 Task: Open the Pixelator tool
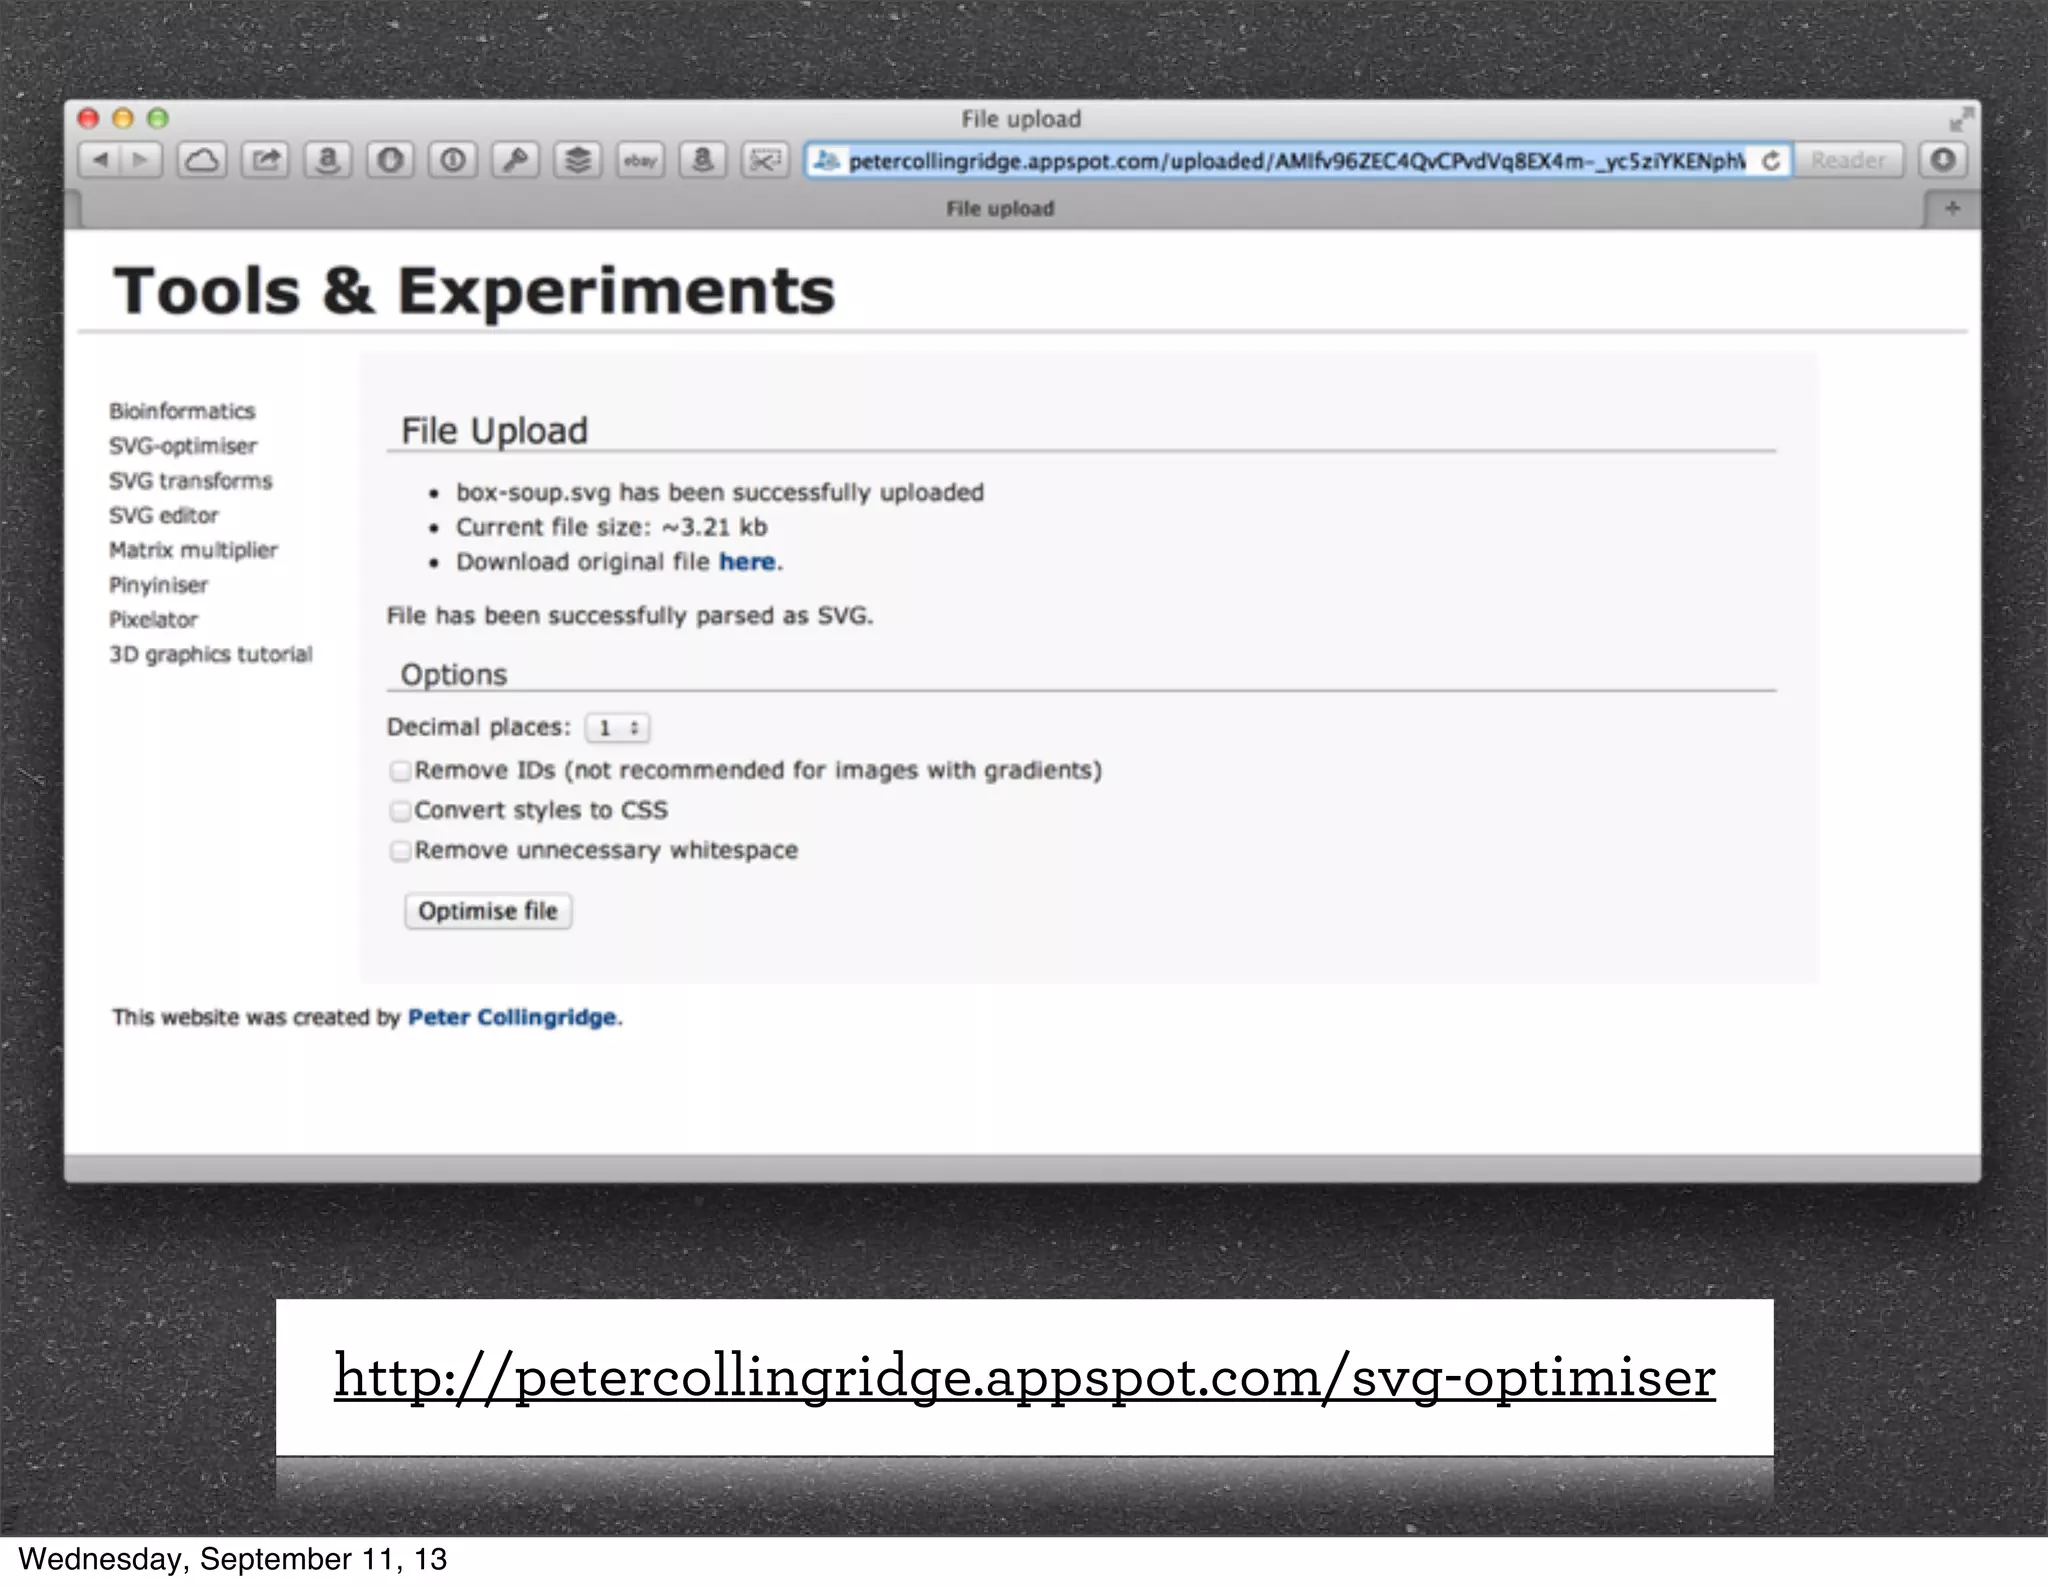tap(153, 620)
